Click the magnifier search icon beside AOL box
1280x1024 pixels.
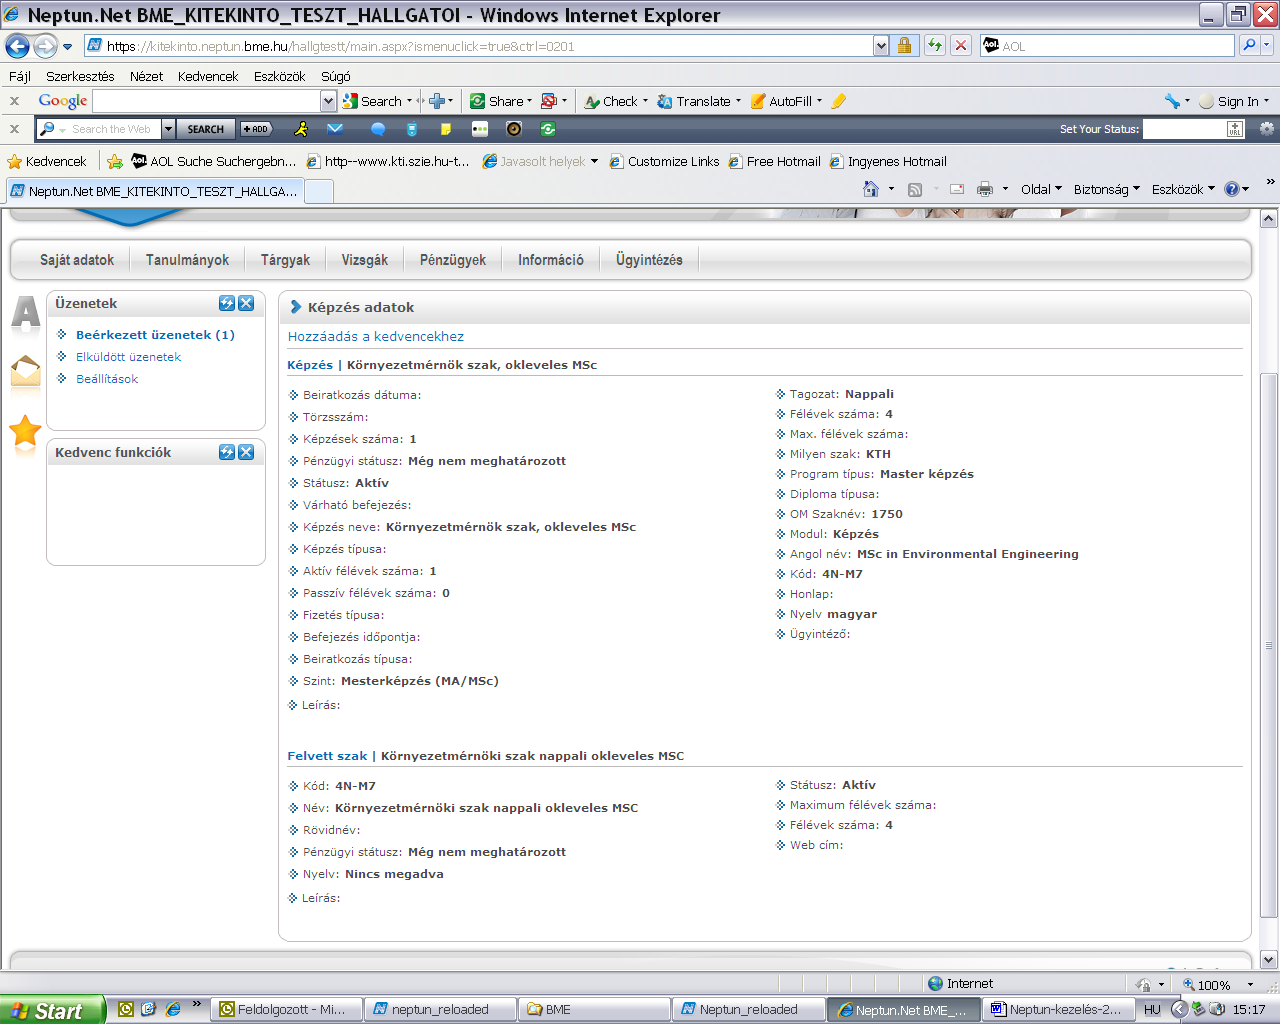point(1249,45)
